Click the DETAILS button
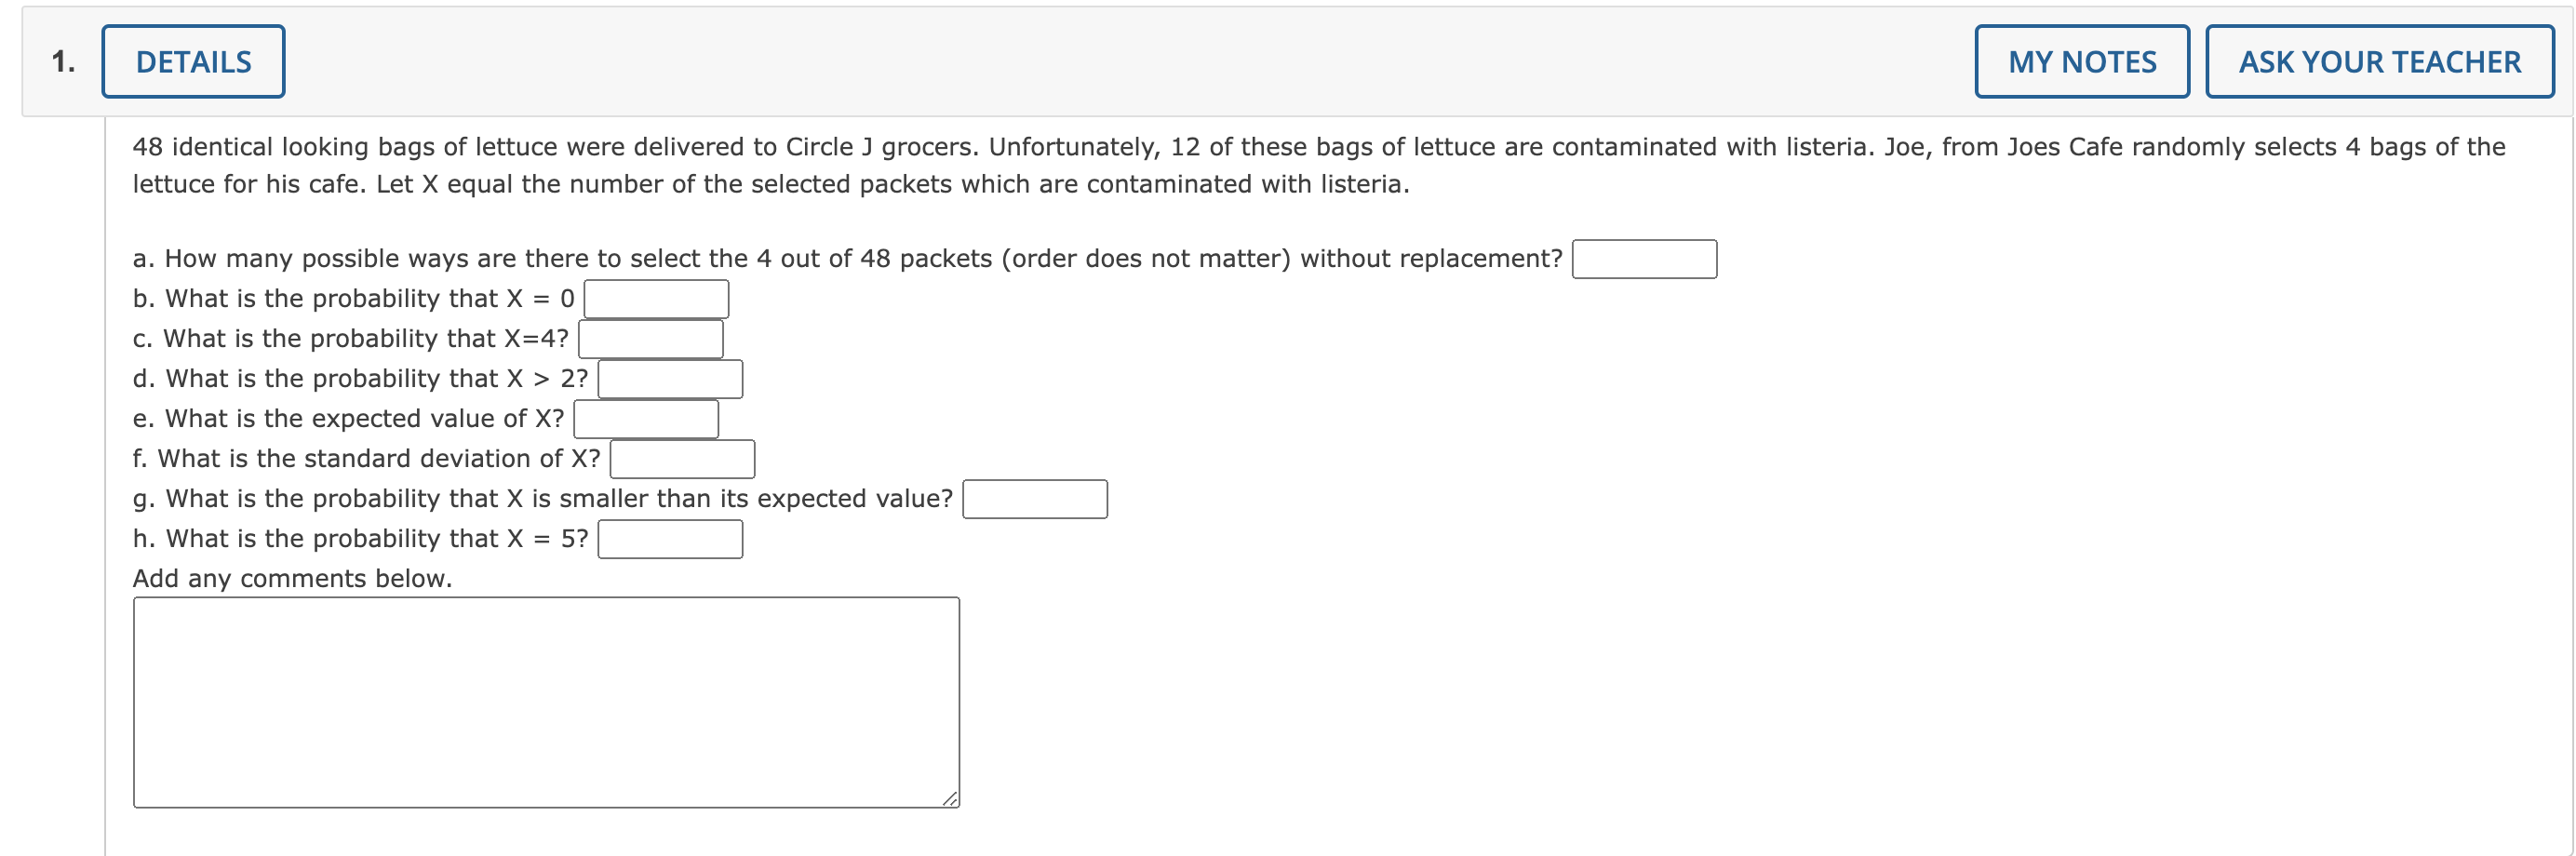The height and width of the screenshot is (856, 2576). (x=193, y=61)
